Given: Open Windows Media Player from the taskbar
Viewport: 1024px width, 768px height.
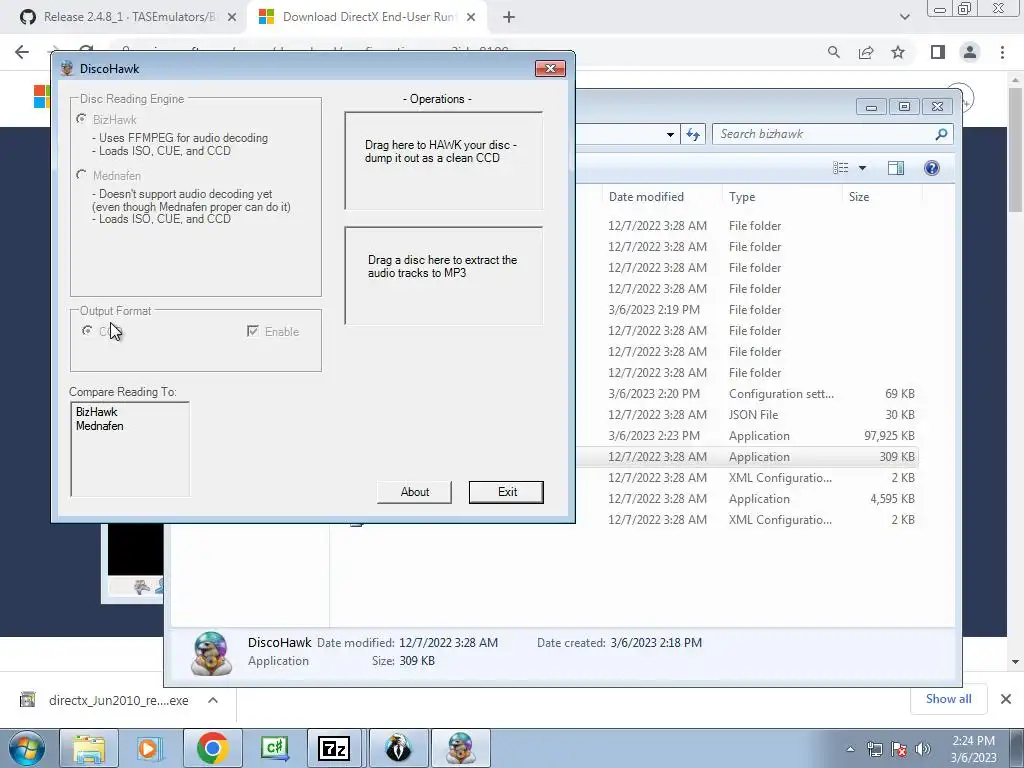Looking at the screenshot, I should tap(150, 748).
